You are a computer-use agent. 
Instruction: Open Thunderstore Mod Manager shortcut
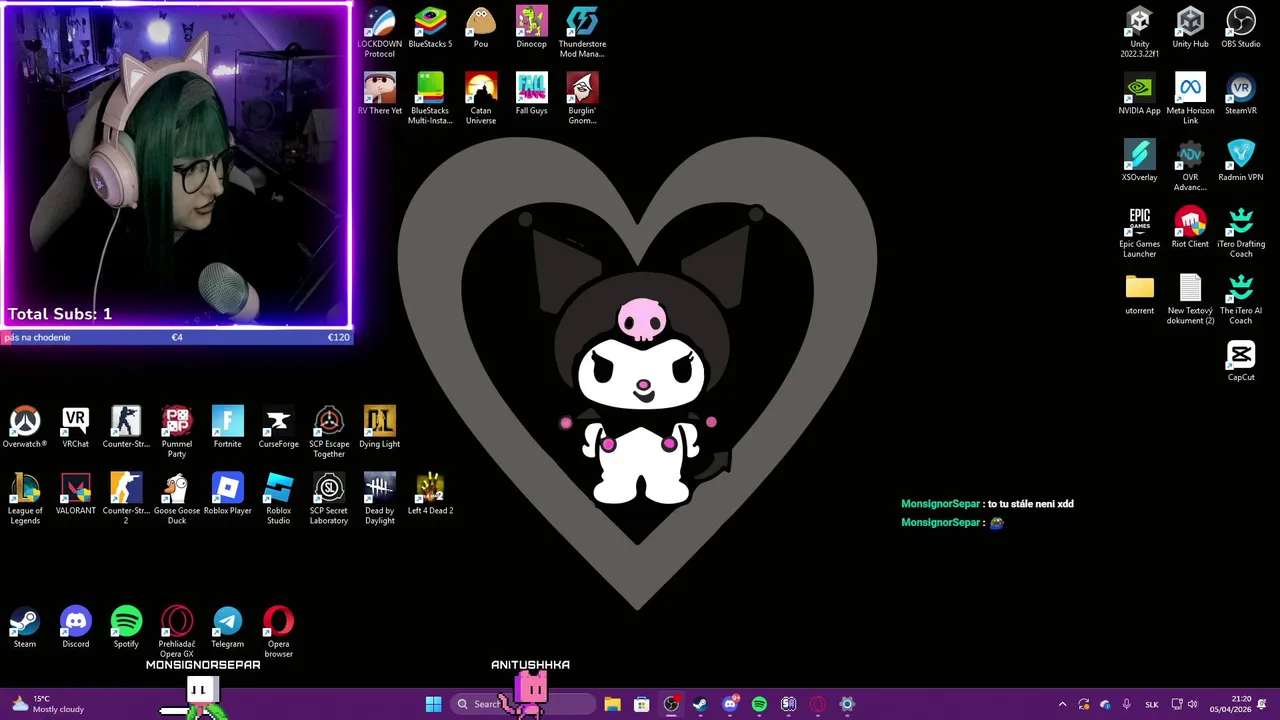coord(582,32)
